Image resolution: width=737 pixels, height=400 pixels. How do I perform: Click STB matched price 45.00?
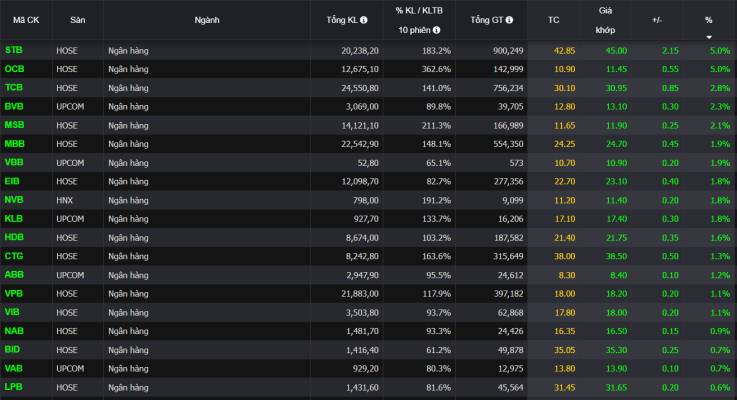click(616, 50)
